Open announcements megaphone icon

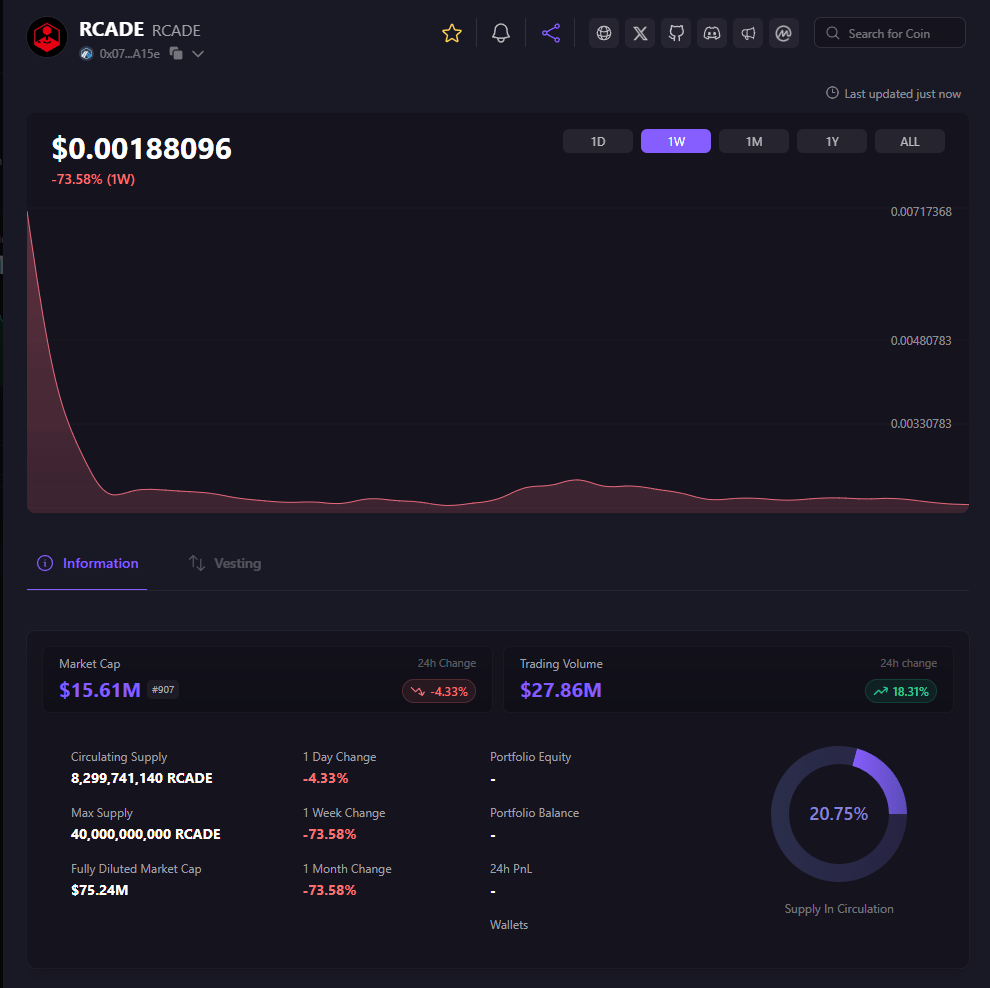tap(748, 33)
